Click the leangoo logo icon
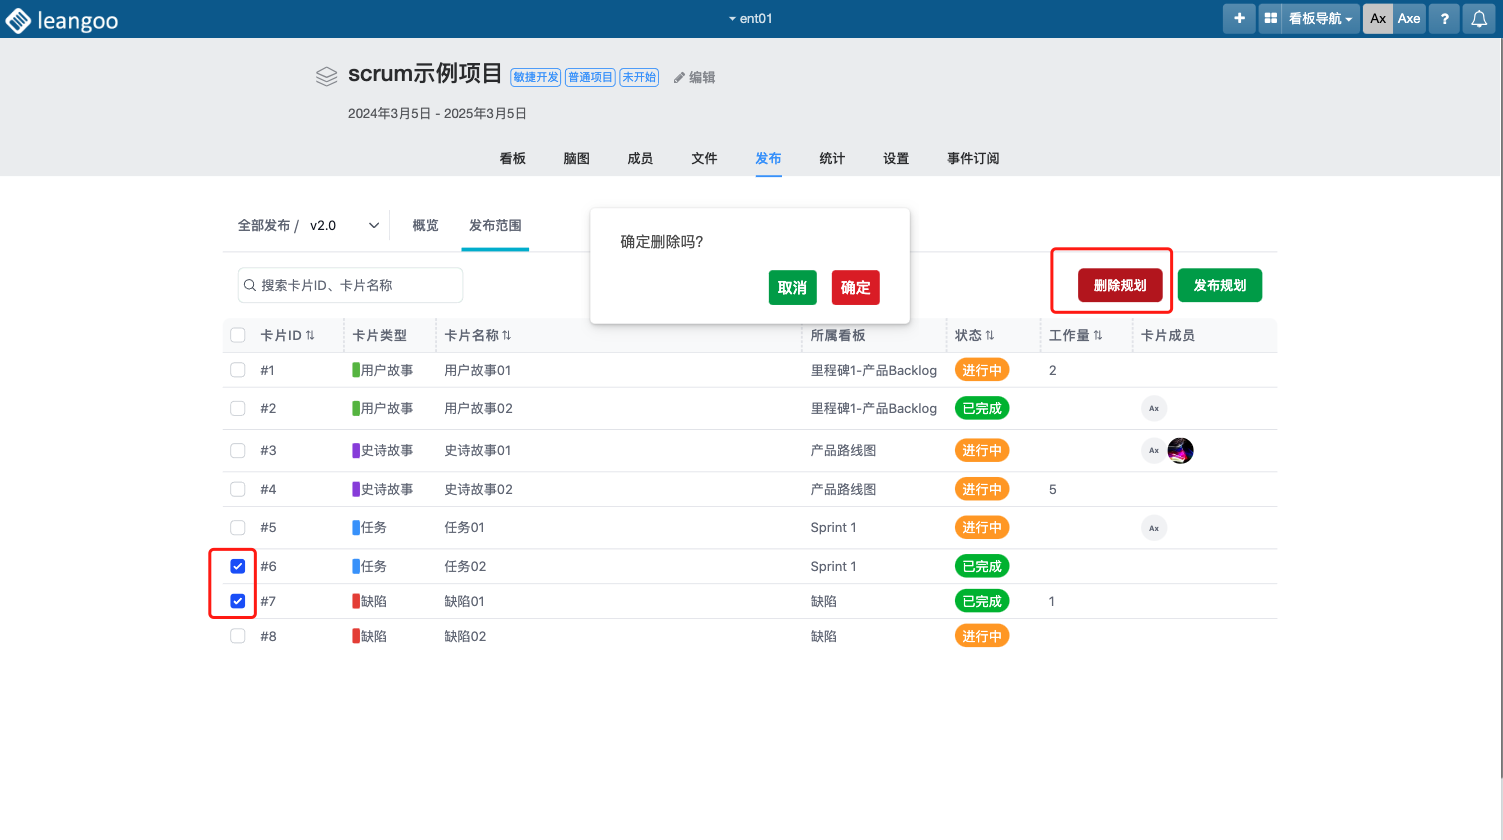 (18, 20)
